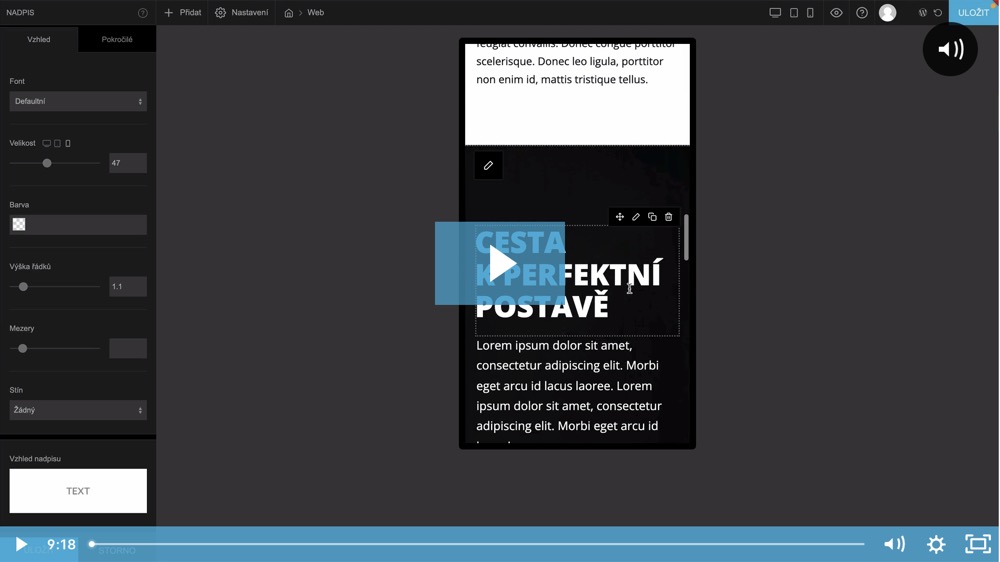Open help via the top bar question mark
The image size is (1000, 562).
862,13
